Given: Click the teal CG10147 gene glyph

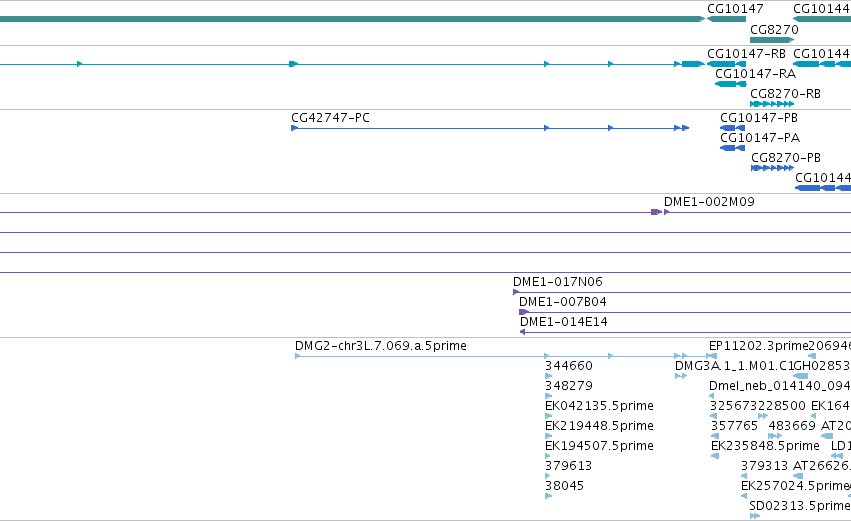Looking at the screenshot, I should 727,19.
